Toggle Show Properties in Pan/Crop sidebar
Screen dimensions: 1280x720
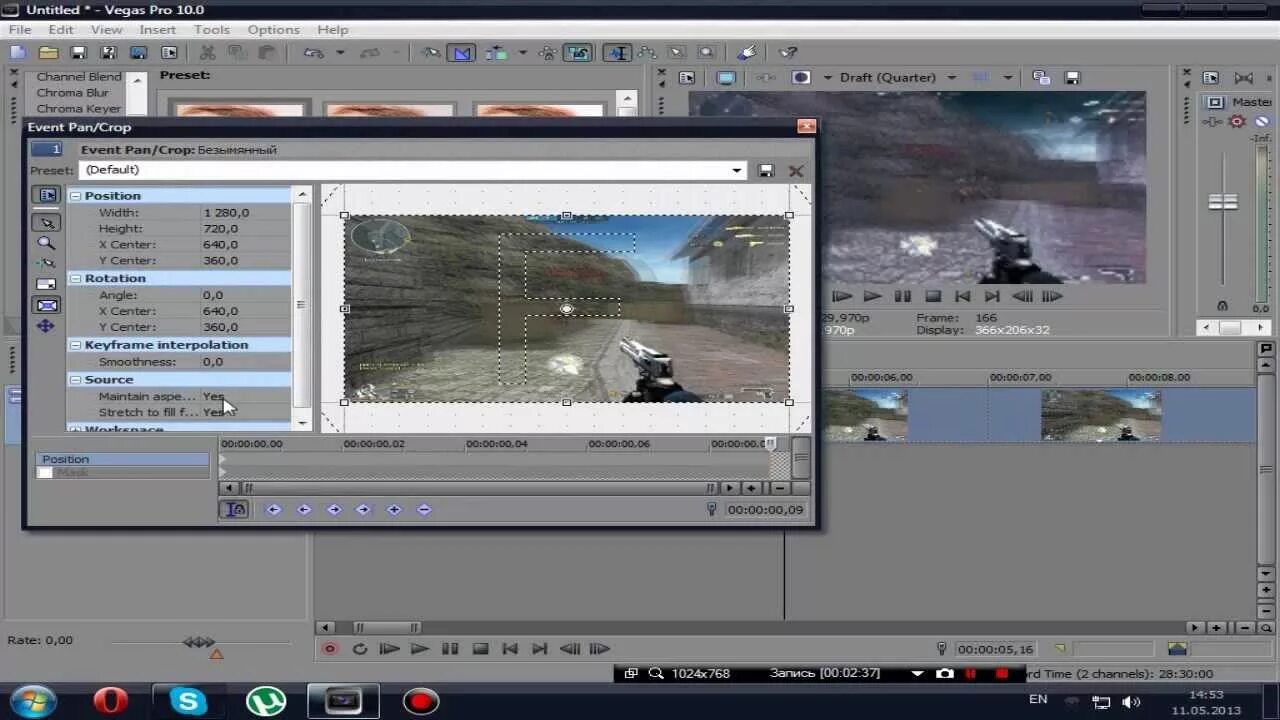point(47,195)
